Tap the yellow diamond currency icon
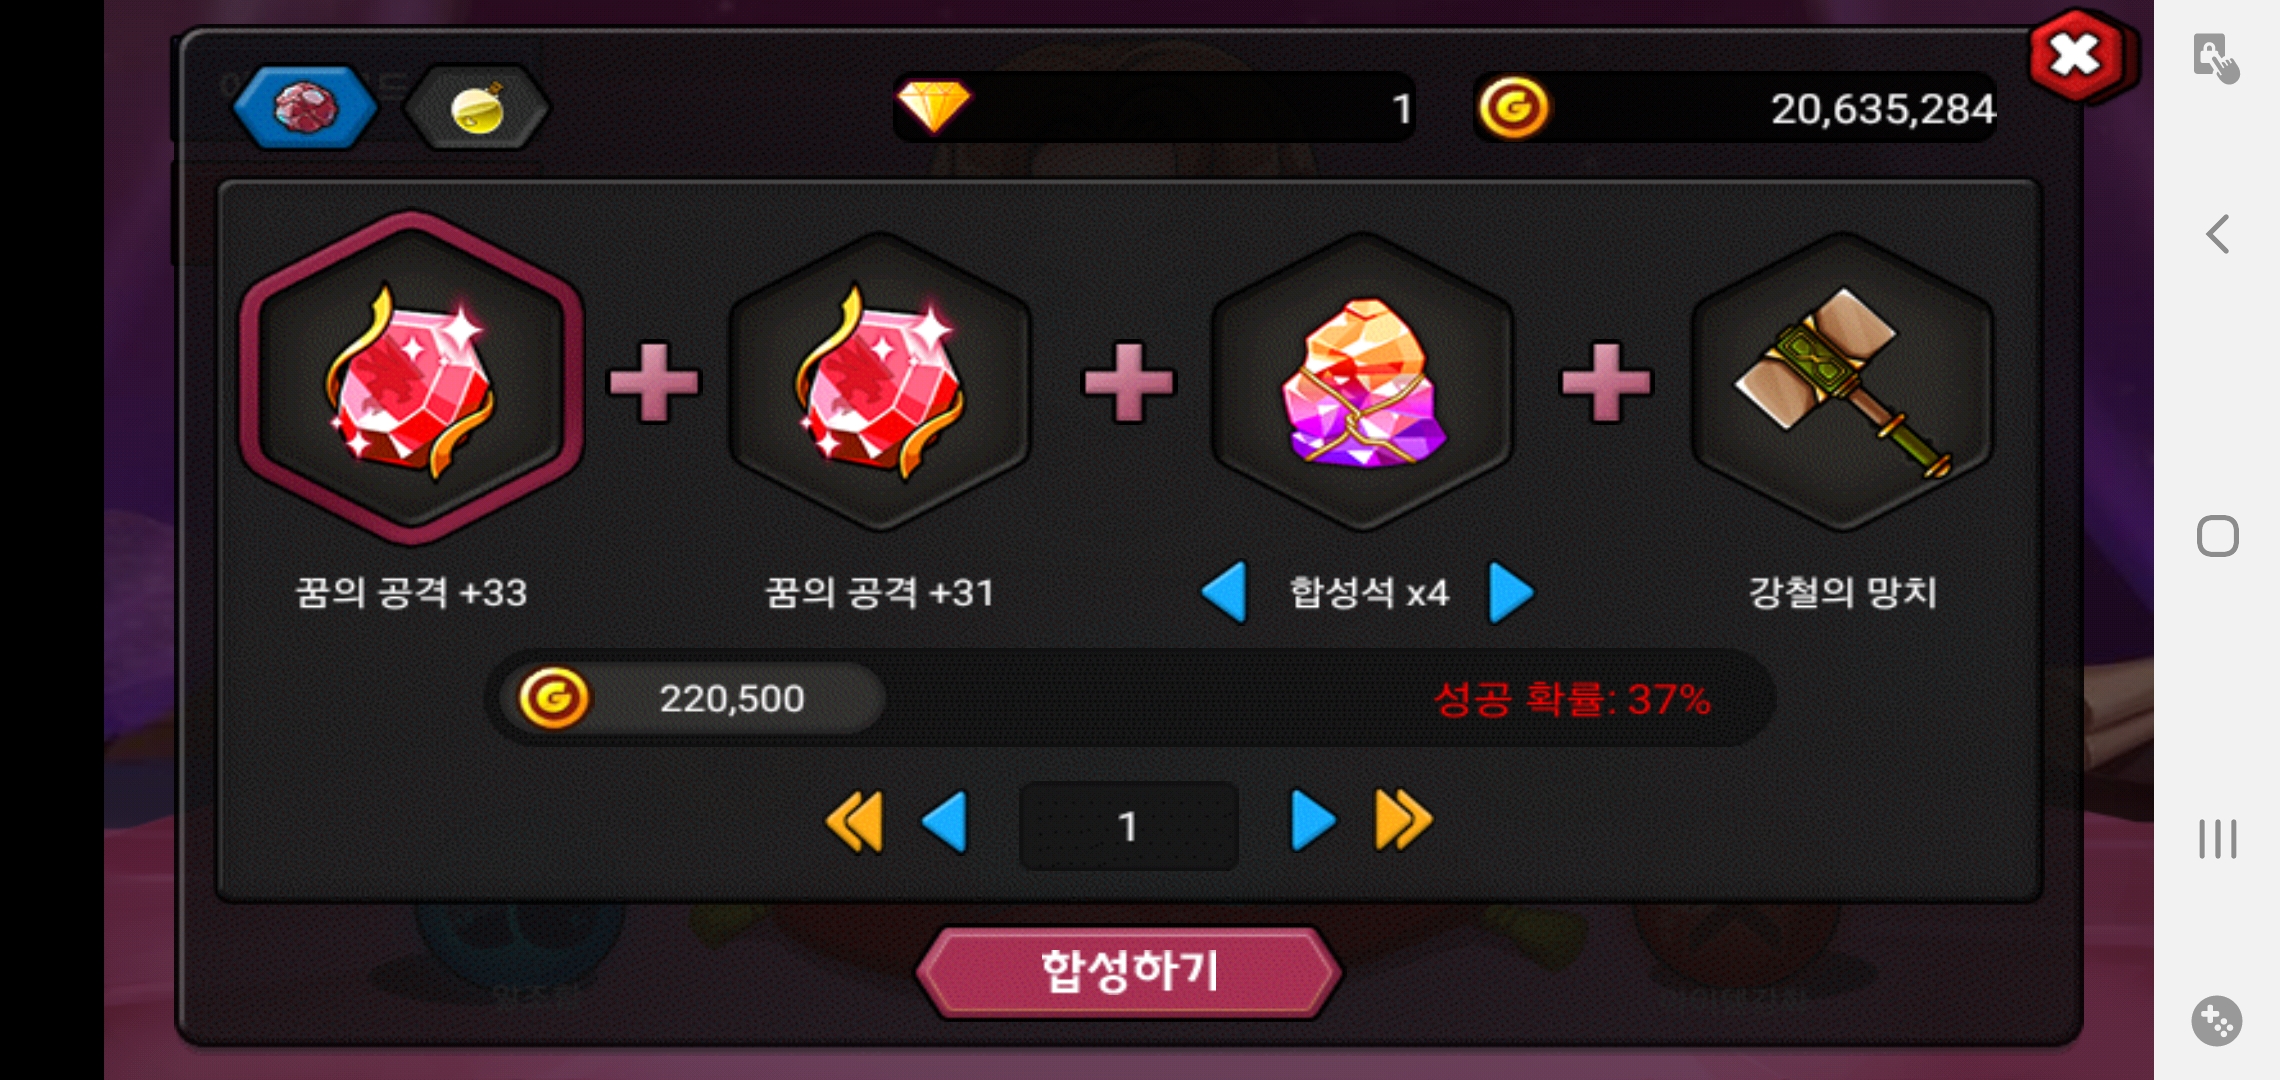The height and width of the screenshot is (1080, 2280). pyautogui.click(x=933, y=106)
